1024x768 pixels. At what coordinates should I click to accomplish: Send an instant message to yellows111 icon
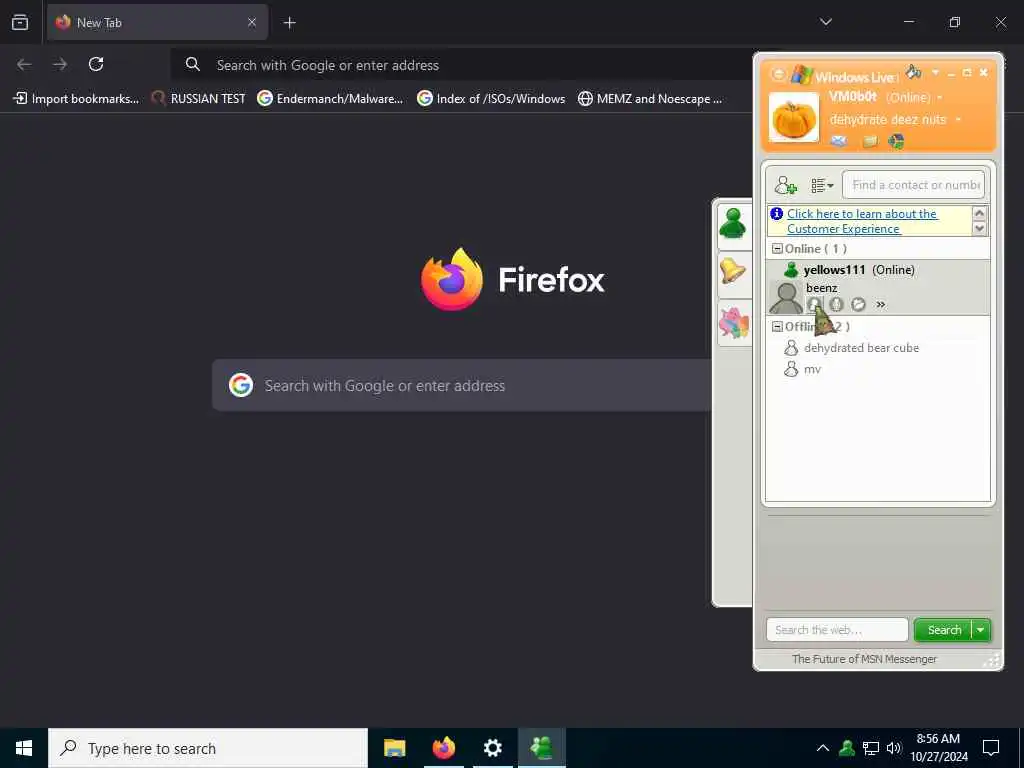(814, 304)
